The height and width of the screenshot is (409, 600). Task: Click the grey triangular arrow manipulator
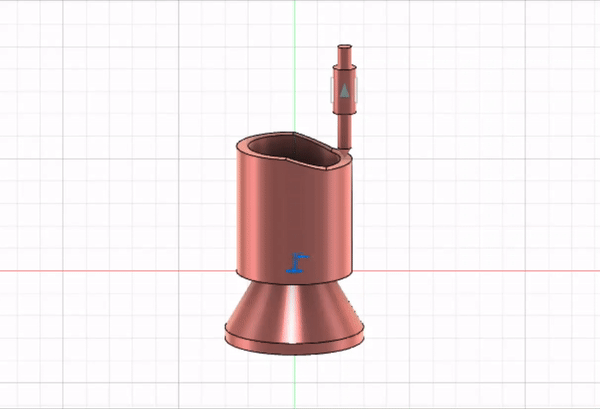[x=344, y=90]
